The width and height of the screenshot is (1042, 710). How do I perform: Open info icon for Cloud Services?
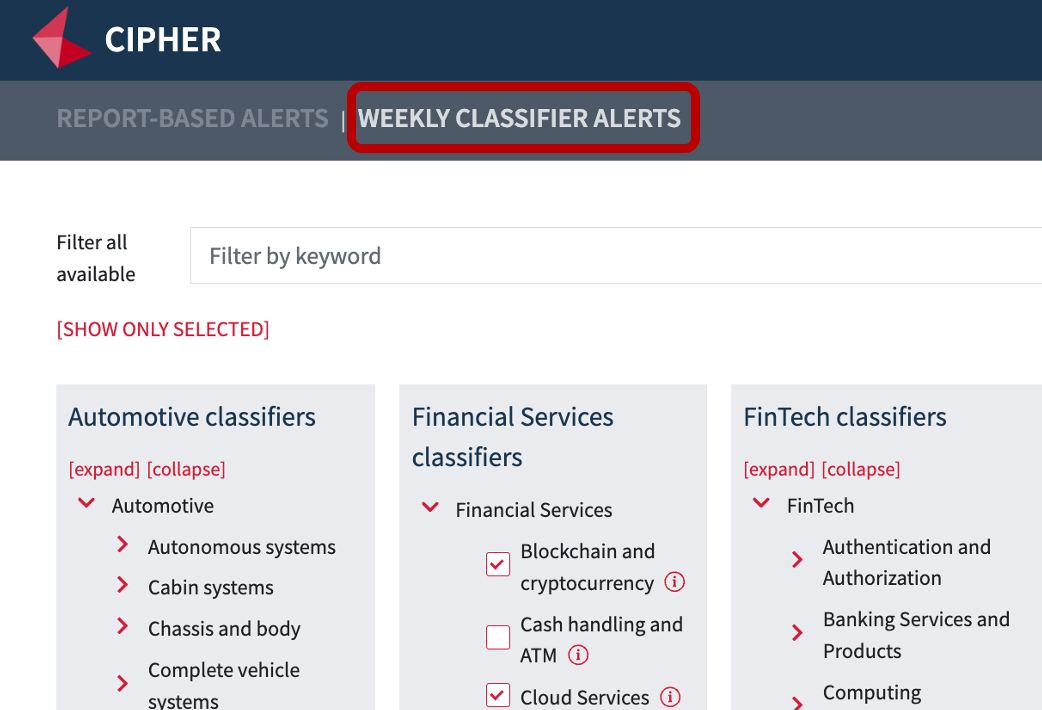point(670,697)
